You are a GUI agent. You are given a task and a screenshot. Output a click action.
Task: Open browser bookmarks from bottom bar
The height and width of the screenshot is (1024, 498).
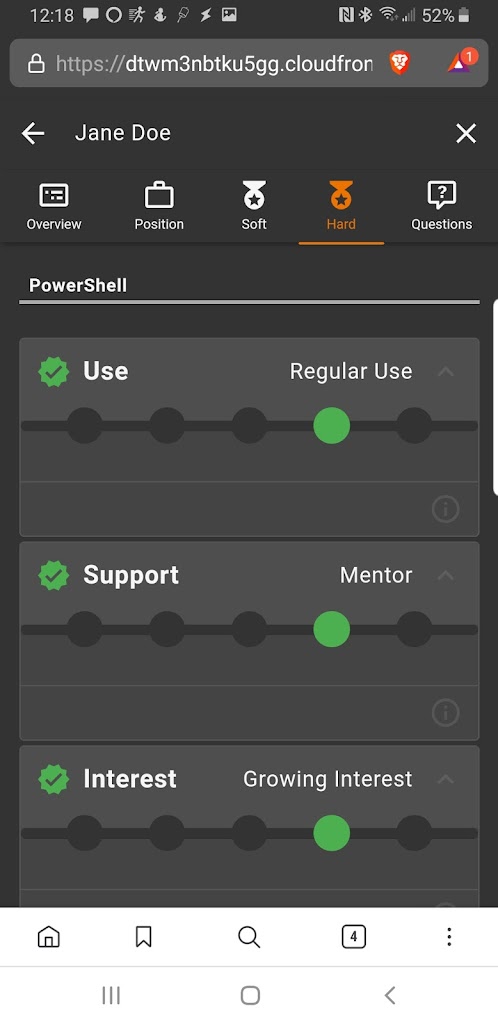[x=144, y=937]
